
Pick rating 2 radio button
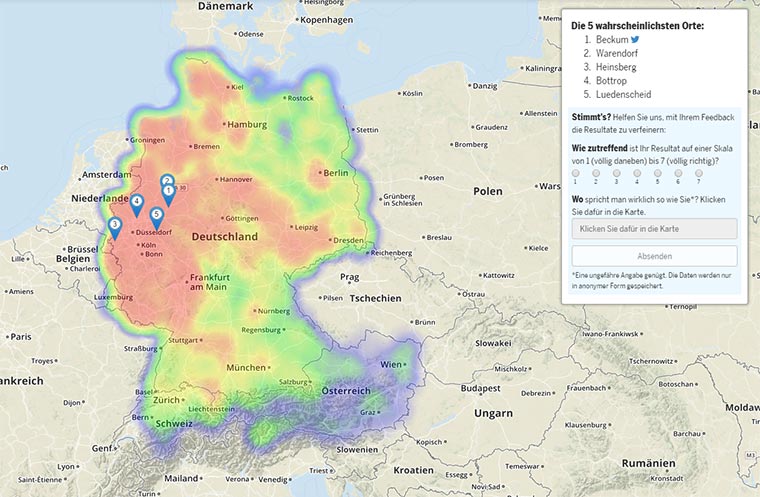click(x=596, y=173)
